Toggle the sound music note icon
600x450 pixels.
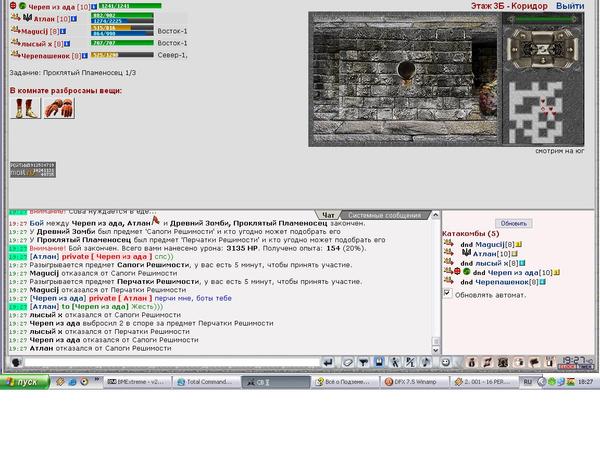click(x=426, y=362)
